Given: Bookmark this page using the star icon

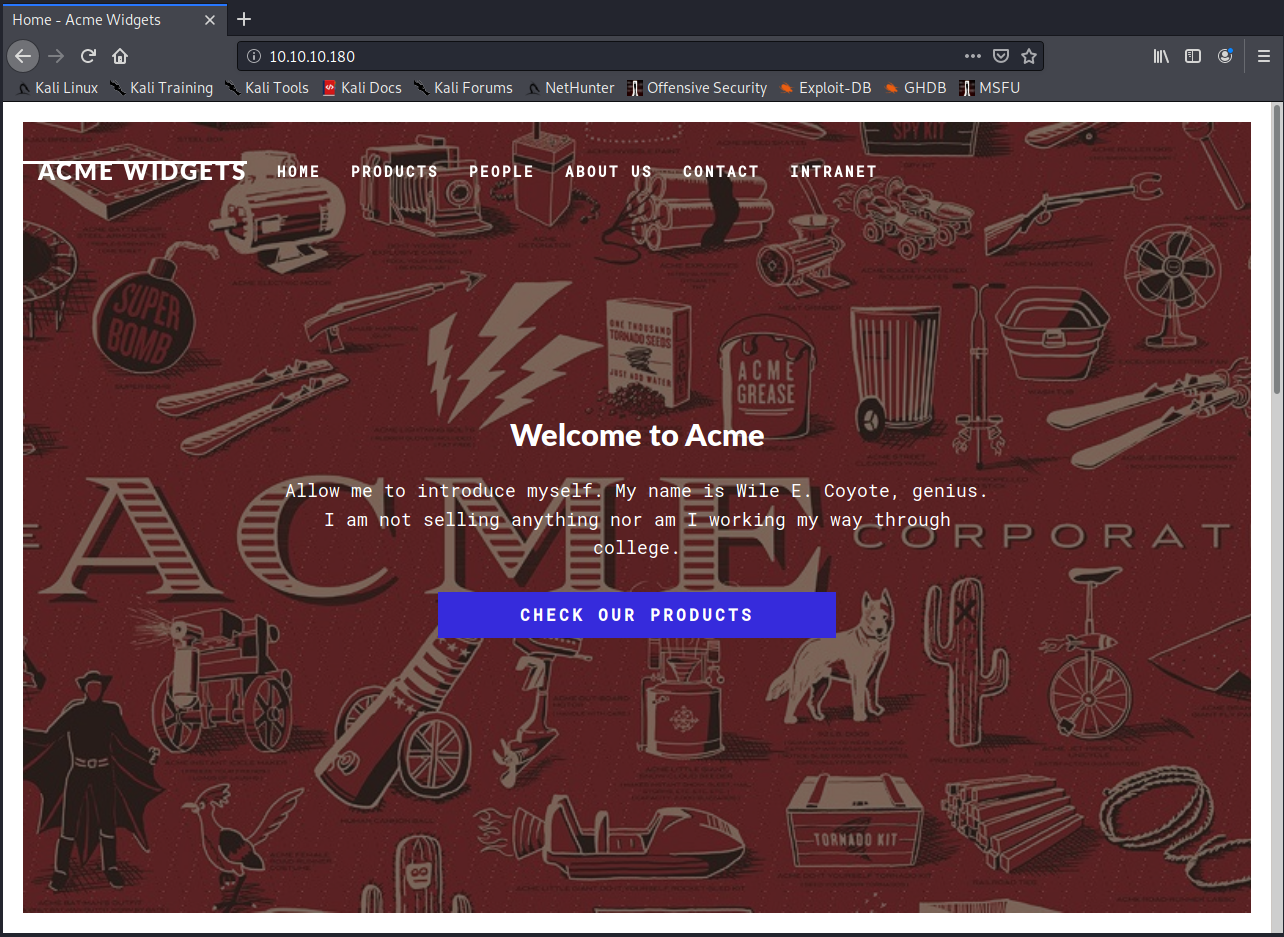Looking at the screenshot, I should pos(1029,56).
